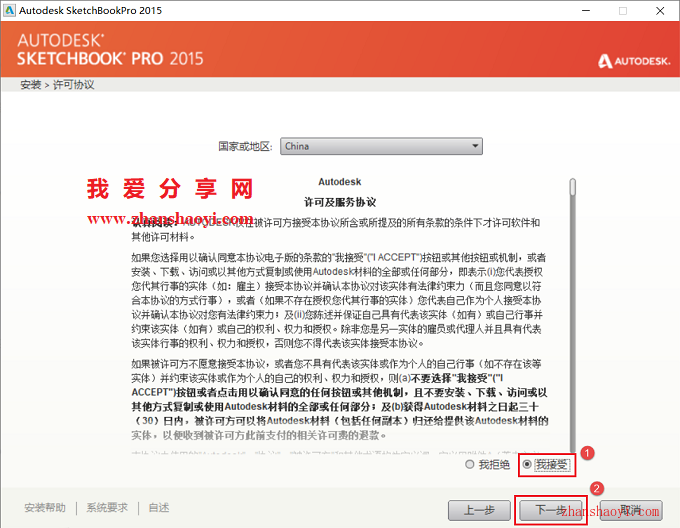Open the 安装帮助 link
The width and height of the screenshot is (680, 528).
click(x=45, y=508)
